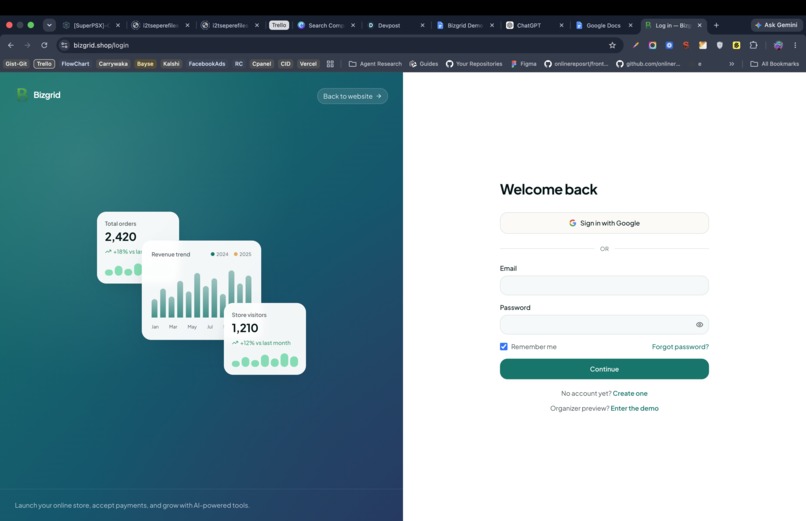Viewport: 806px width, 521px height.
Task: Open the tab groups grid icon in bookmarks bar
Action: (330, 64)
